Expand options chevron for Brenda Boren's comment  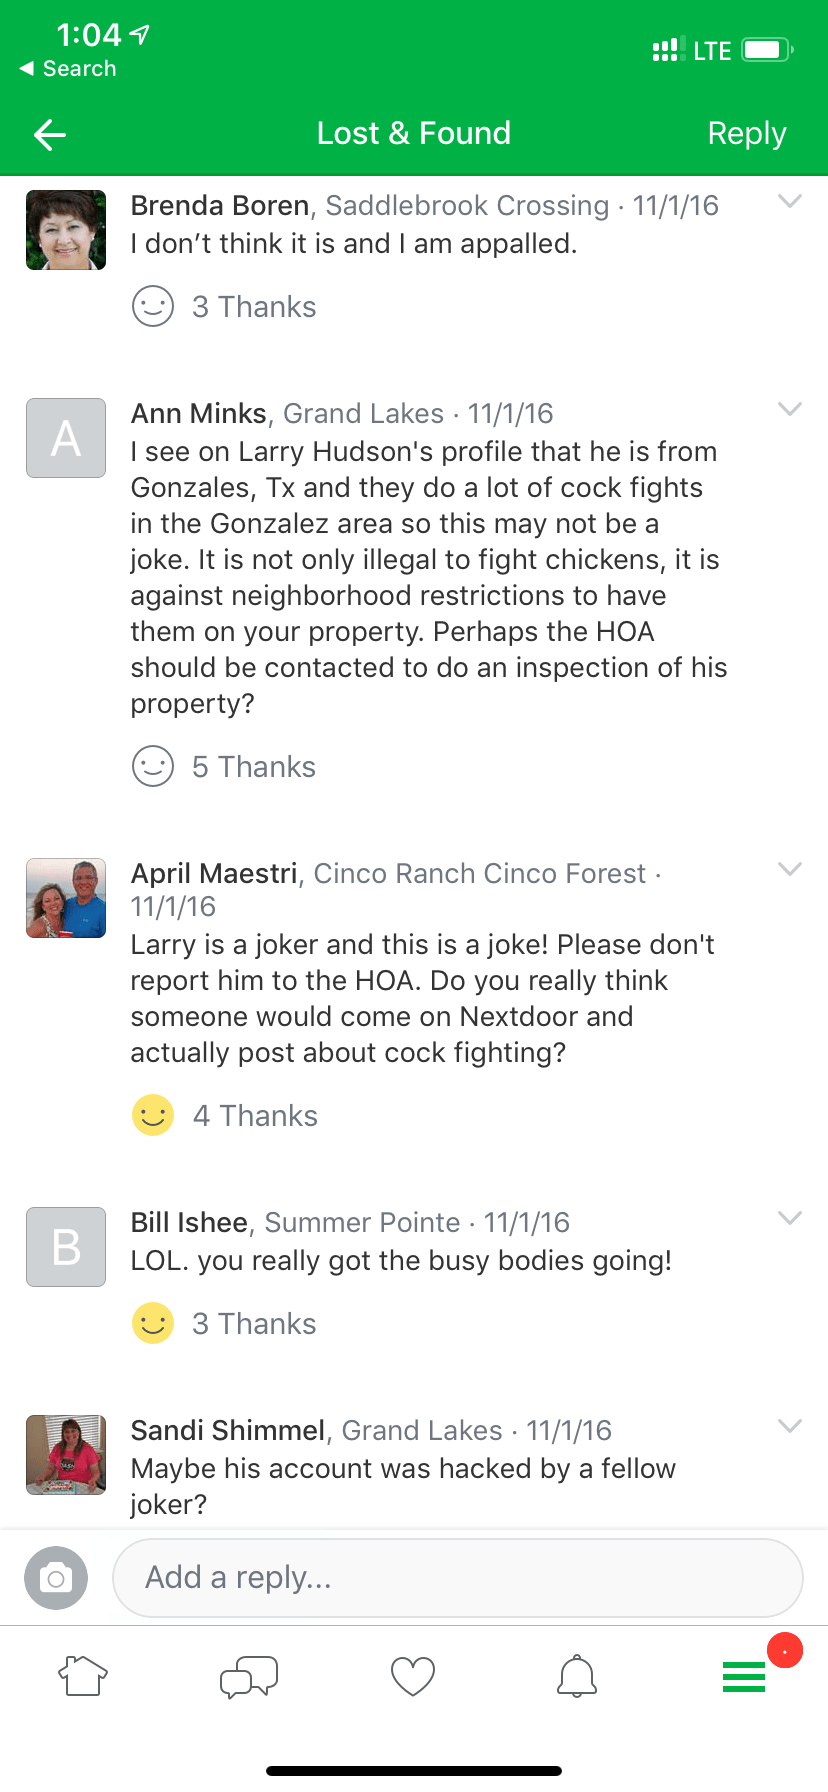click(x=790, y=201)
